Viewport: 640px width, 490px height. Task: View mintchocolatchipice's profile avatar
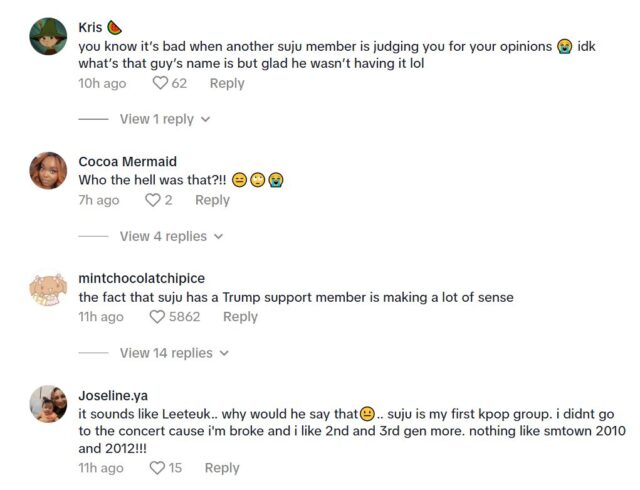point(48,288)
